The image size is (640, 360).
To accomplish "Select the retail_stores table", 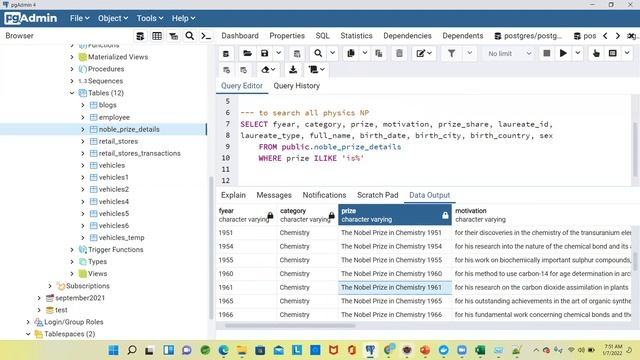I will (118, 141).
